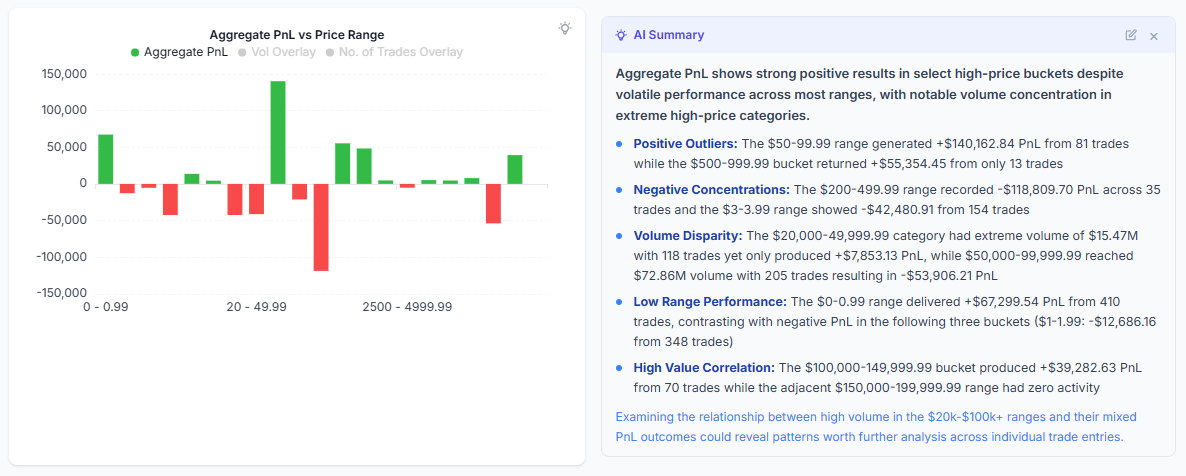Click the High Value Correlation bullet heading
This screenshot has width=1186, height=476.
(703, 368)
